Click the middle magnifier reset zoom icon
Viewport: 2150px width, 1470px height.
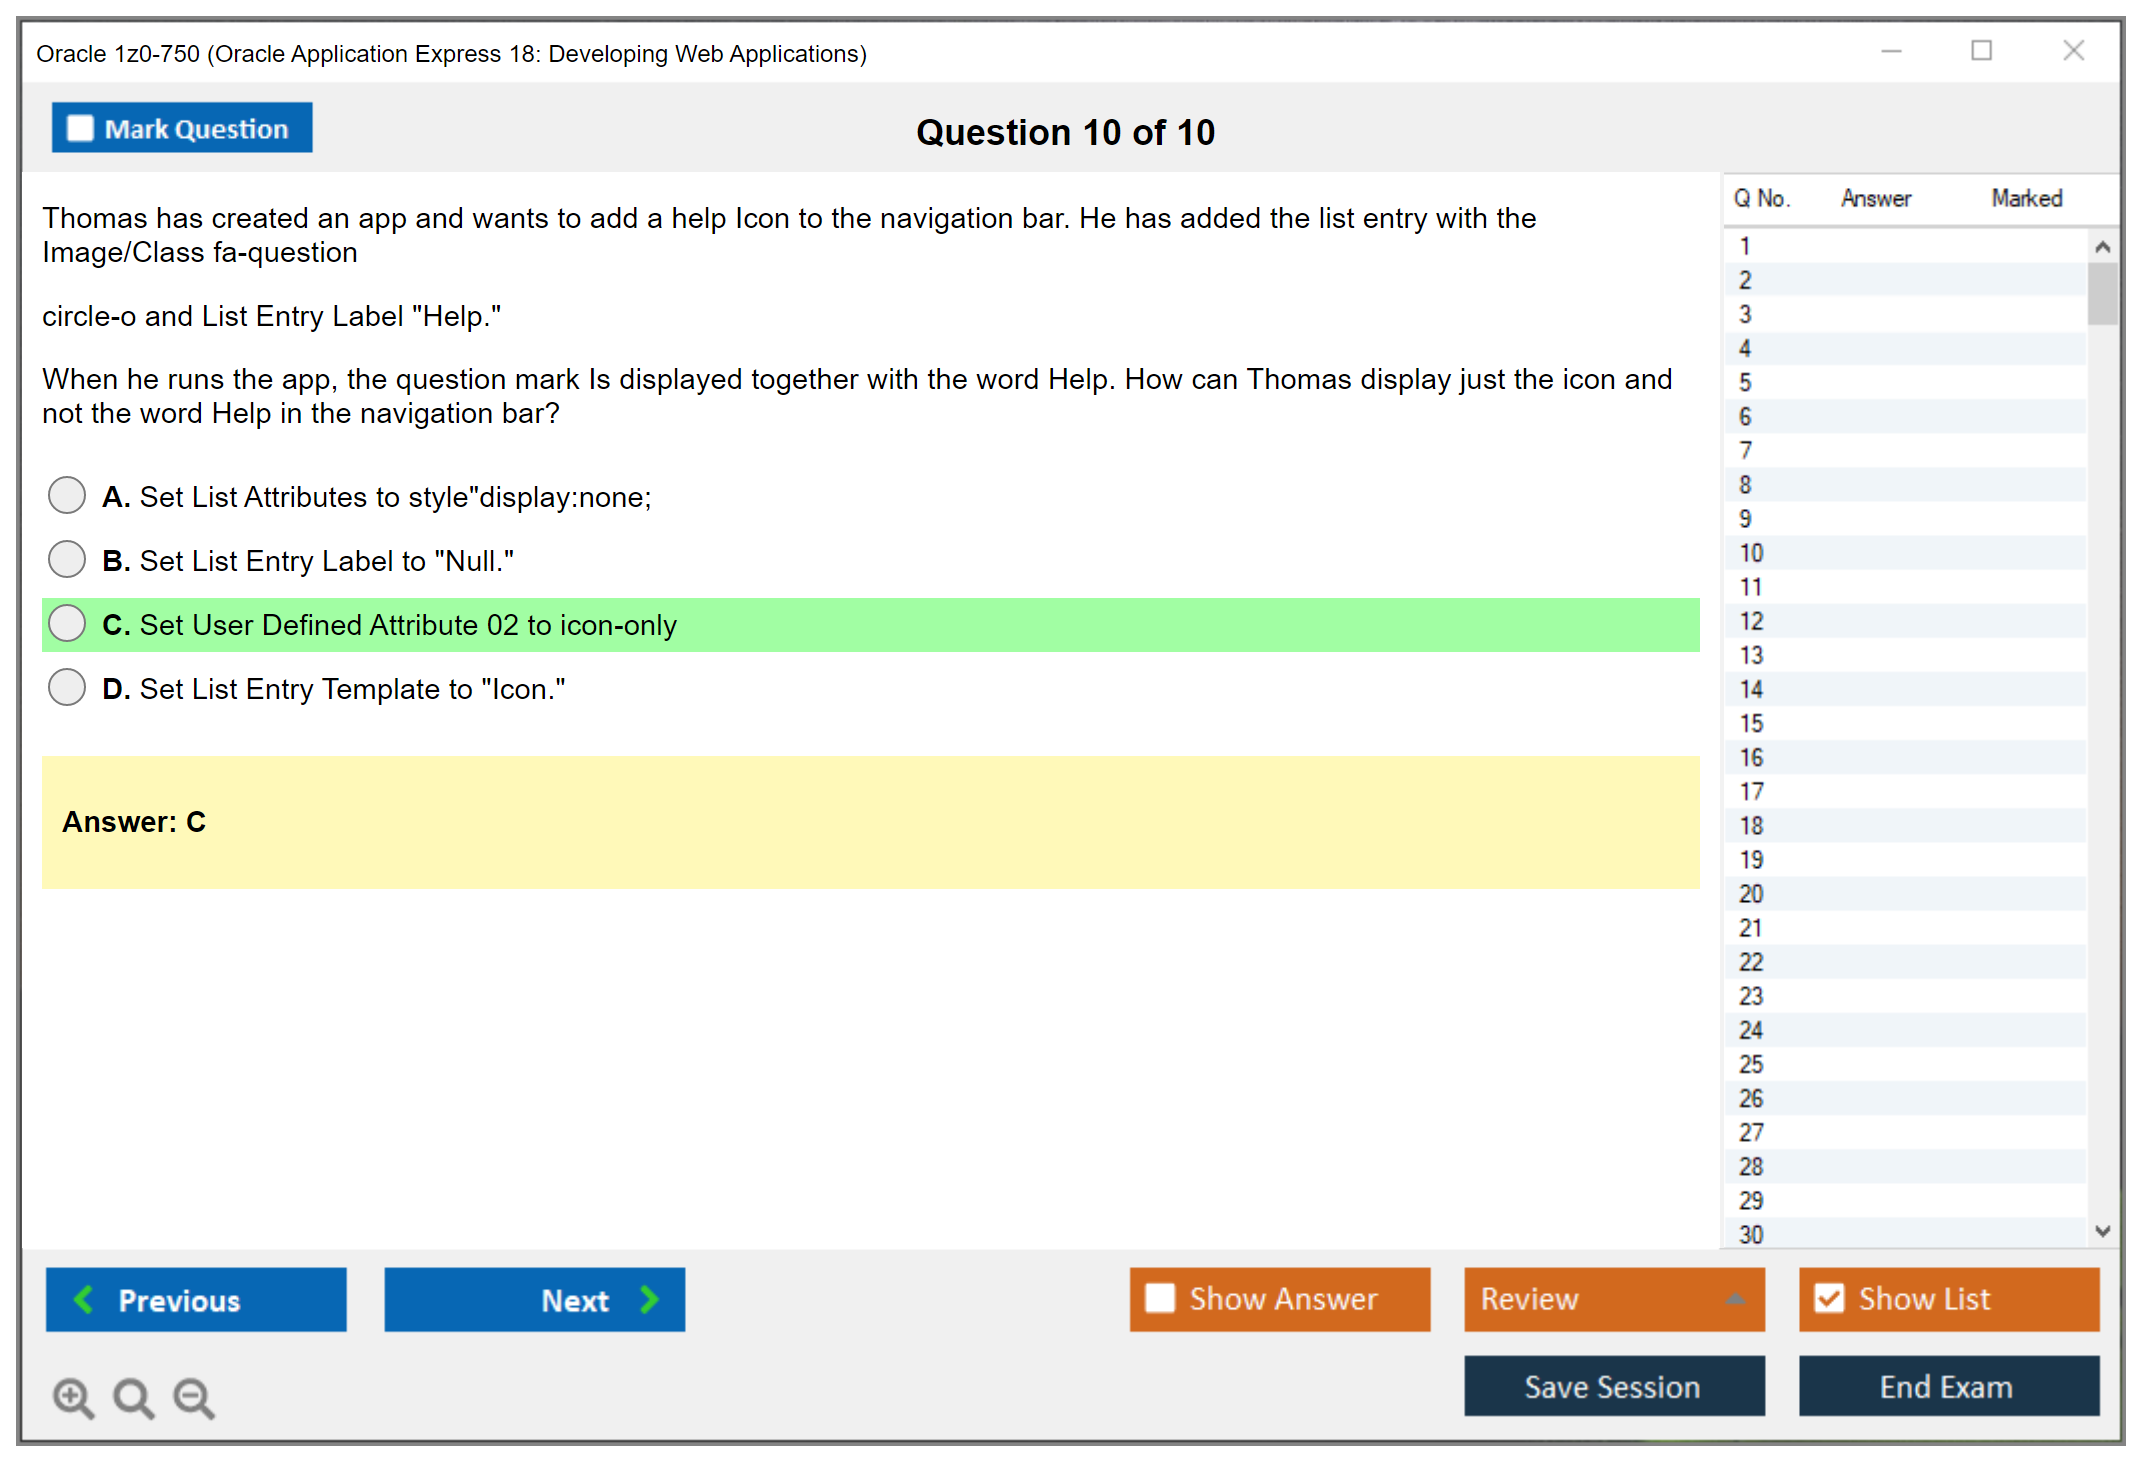133,1397
